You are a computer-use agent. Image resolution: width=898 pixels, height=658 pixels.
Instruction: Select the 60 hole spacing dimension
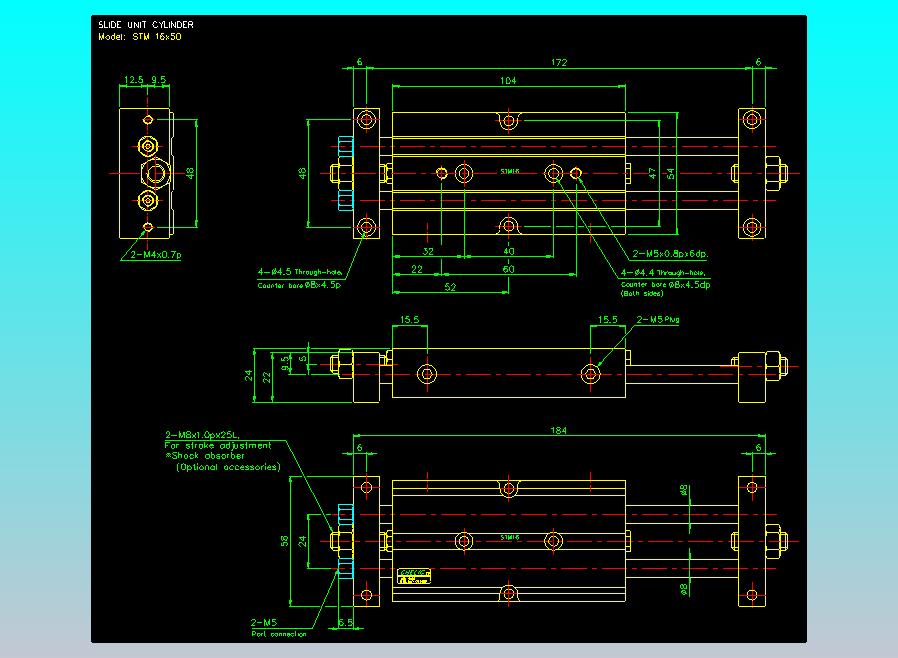[x=509, y=270]
